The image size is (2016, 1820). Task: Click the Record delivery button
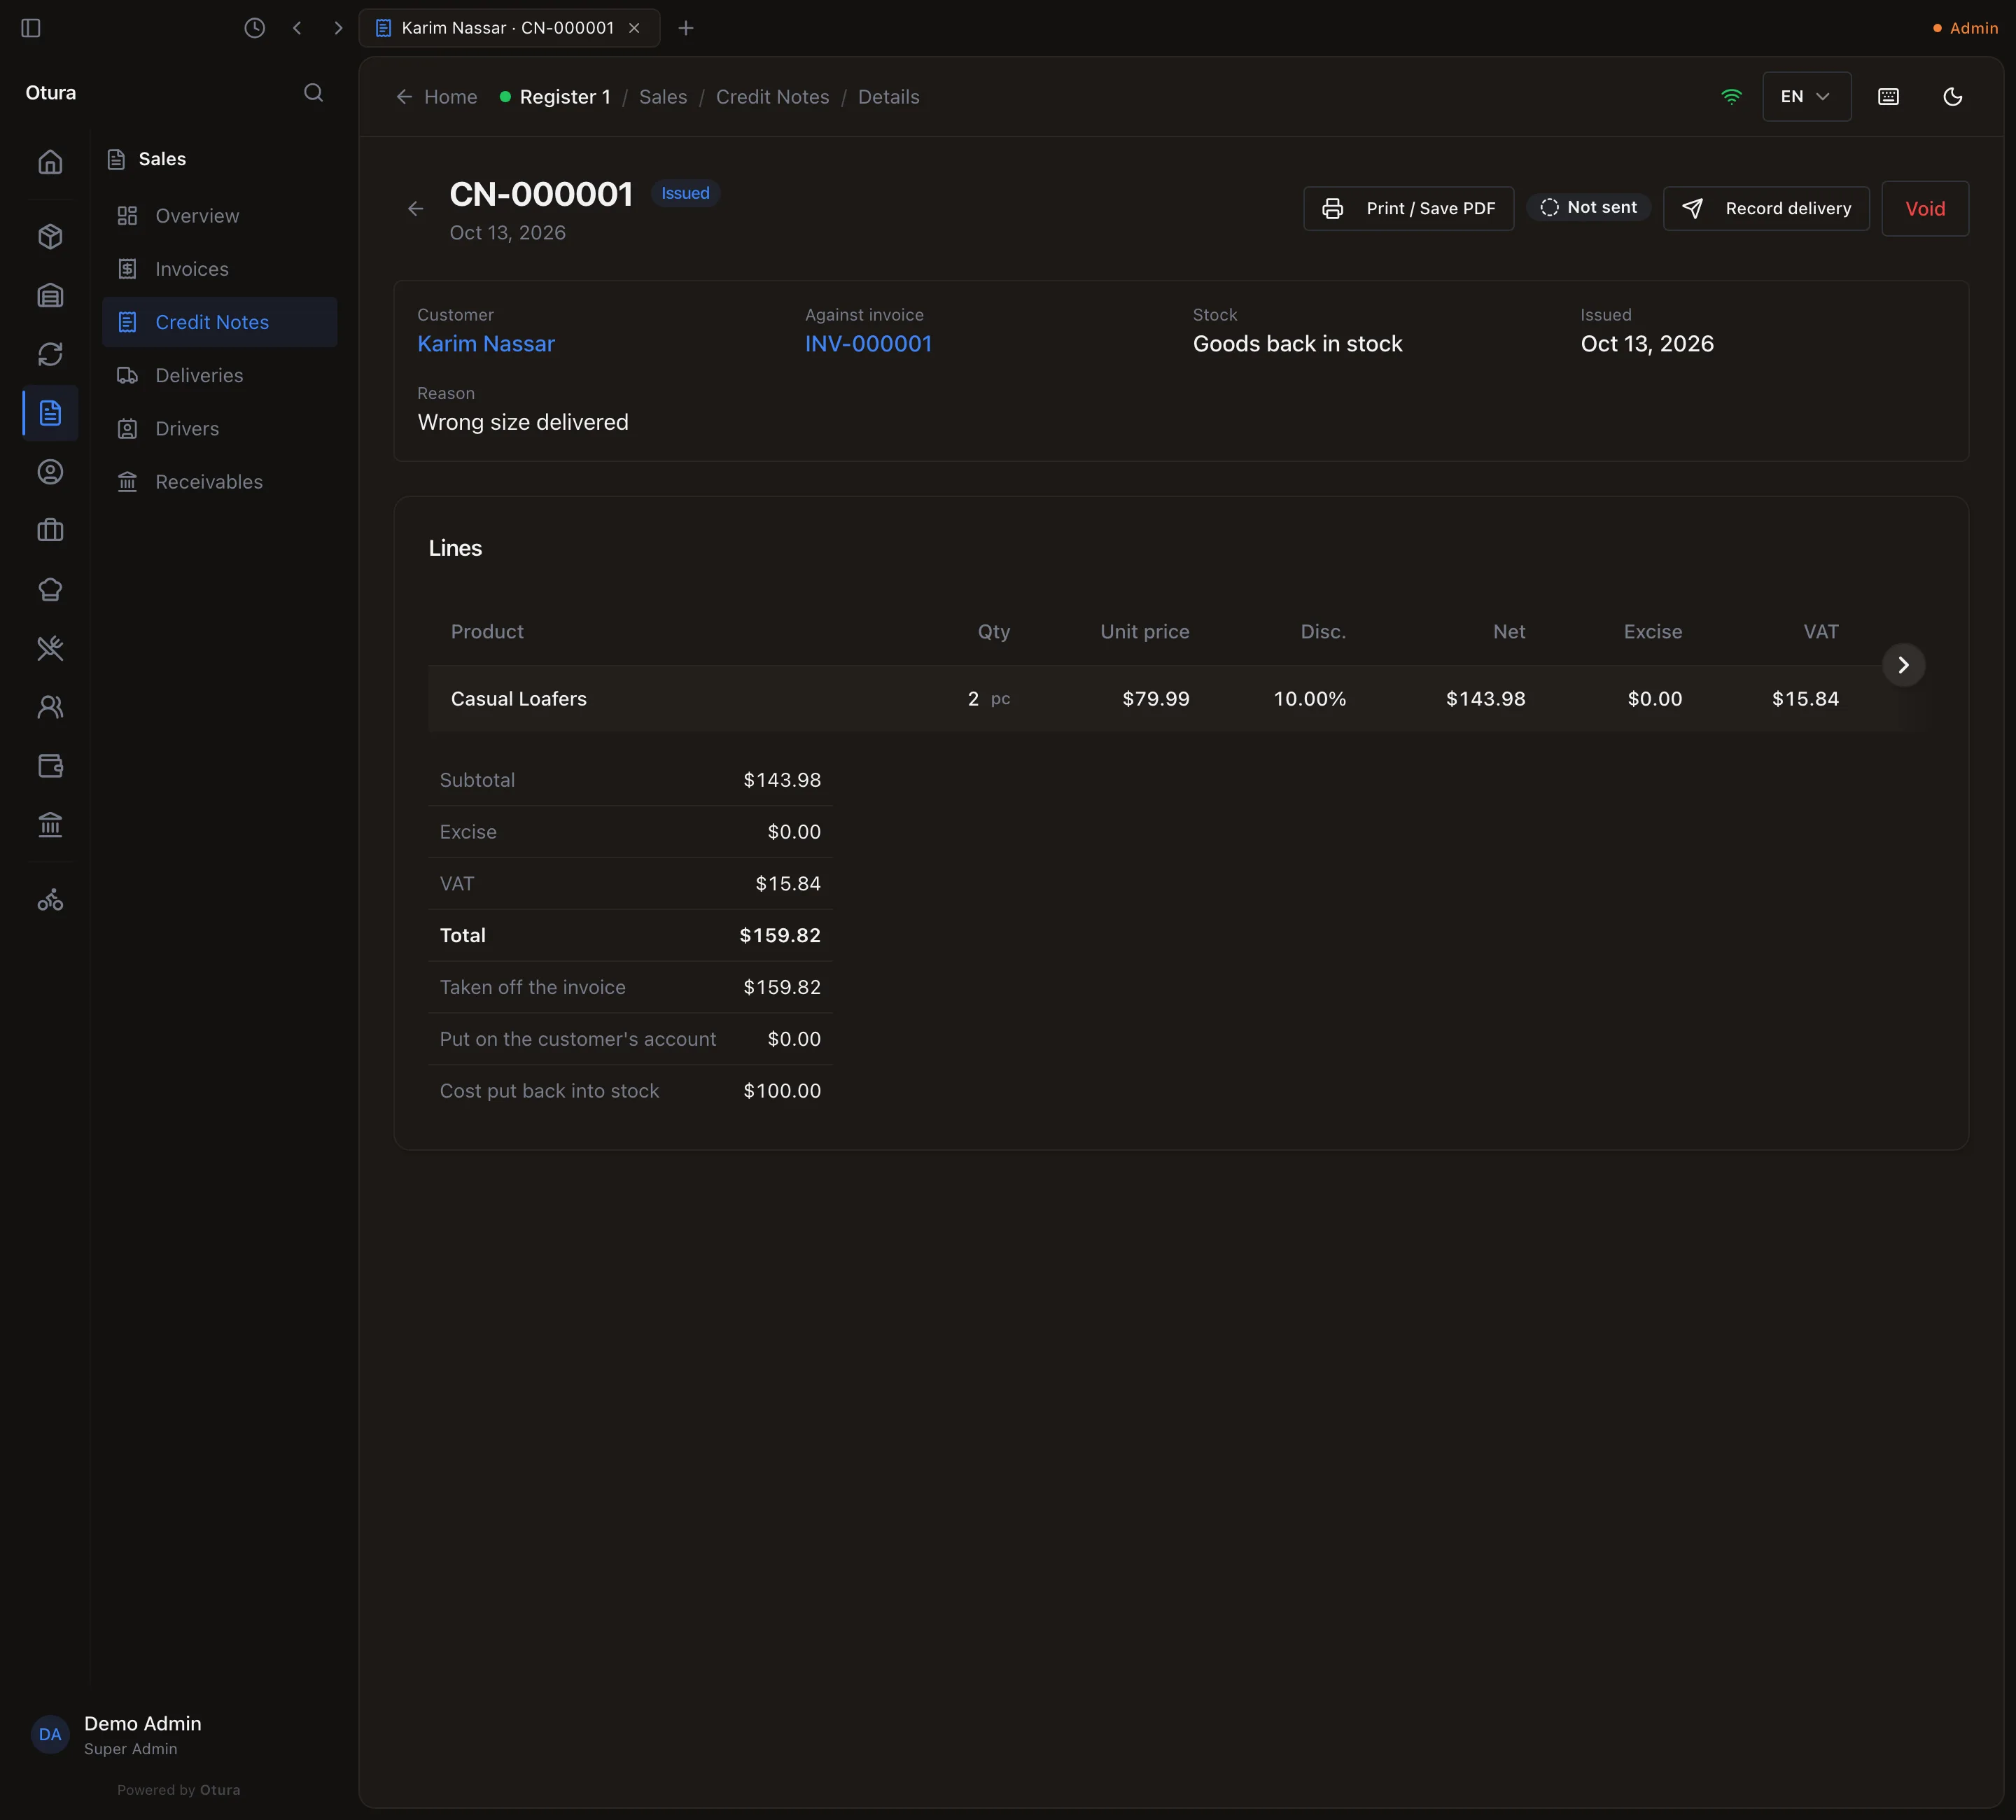1766,209
